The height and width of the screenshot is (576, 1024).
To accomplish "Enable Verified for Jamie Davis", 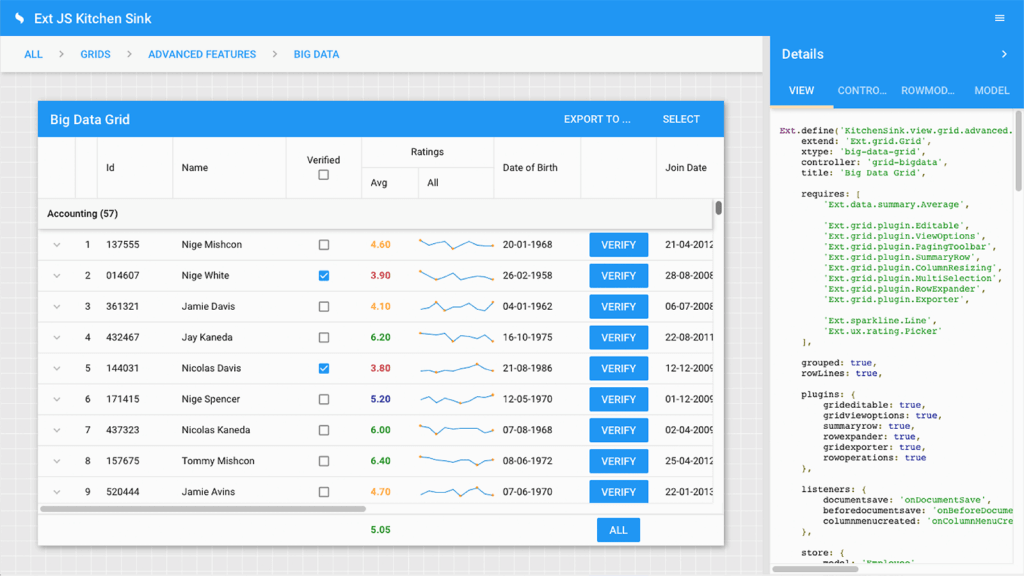I will click(x=323, y=306).
